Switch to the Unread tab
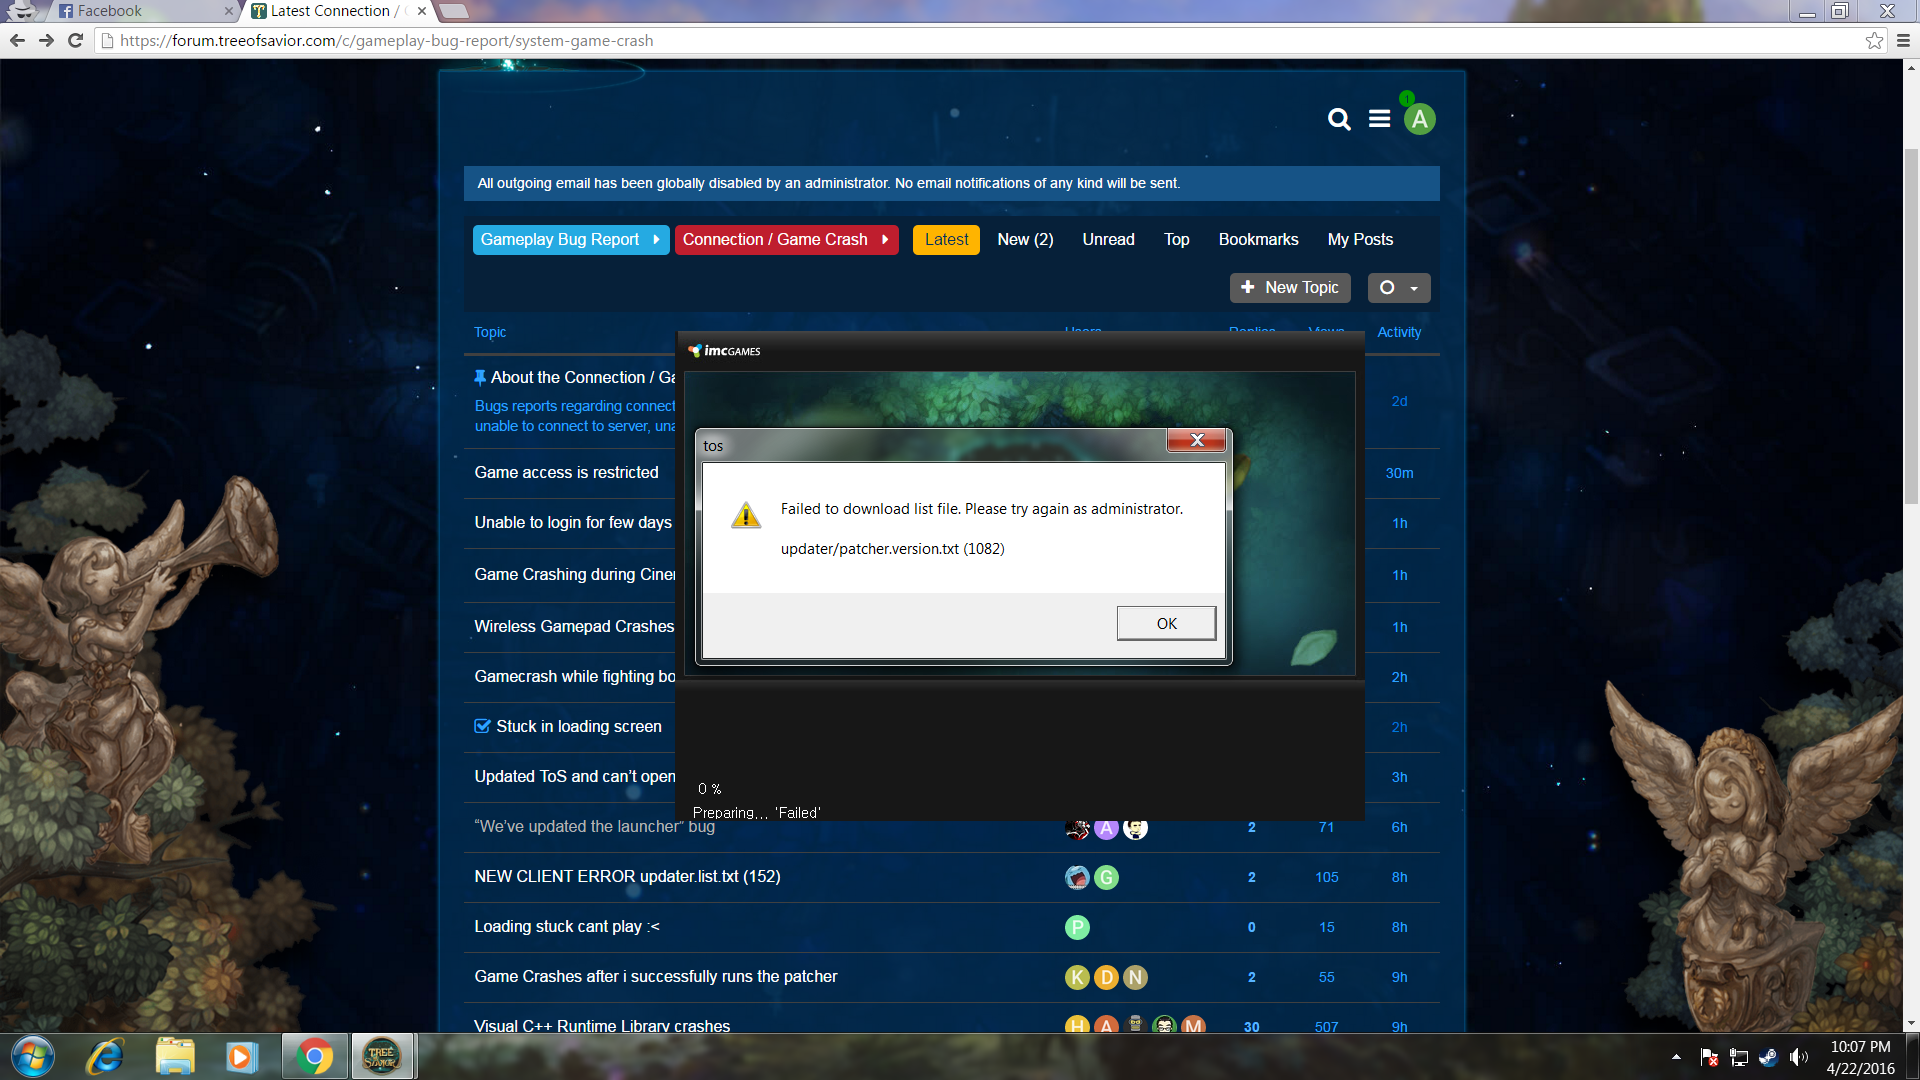This screenshot has width=1920, height=1080. [x=1108, y=240]
